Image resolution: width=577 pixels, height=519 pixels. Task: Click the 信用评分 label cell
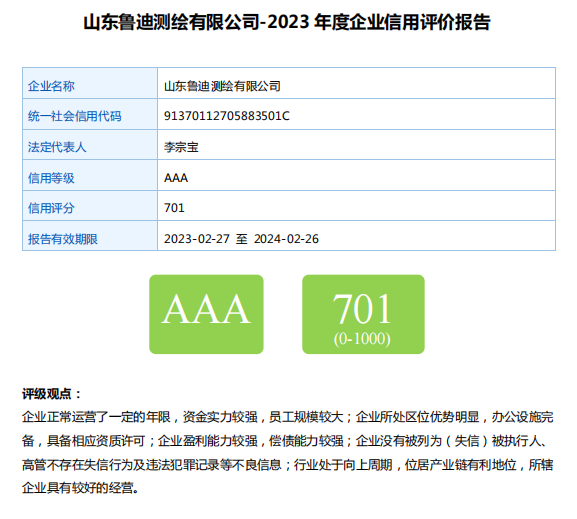(x=90, y=206)
